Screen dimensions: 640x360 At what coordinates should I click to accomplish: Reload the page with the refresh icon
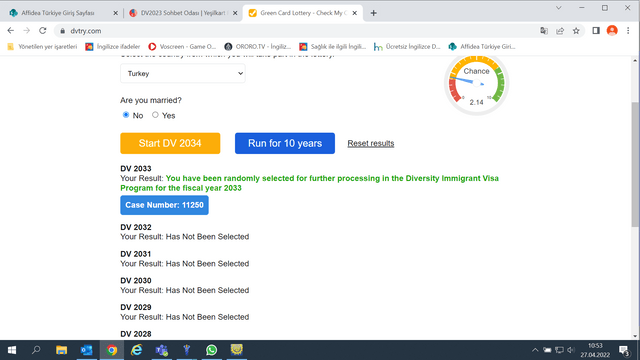[x=42, y=31]
